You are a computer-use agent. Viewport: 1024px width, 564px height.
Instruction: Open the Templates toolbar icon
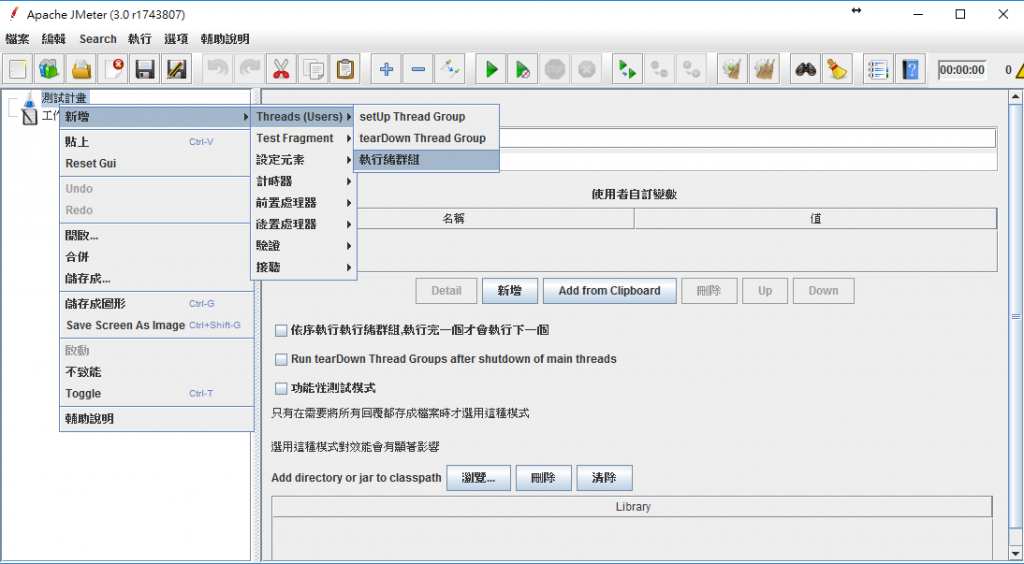pyautogui.click(x=50, y=69)
